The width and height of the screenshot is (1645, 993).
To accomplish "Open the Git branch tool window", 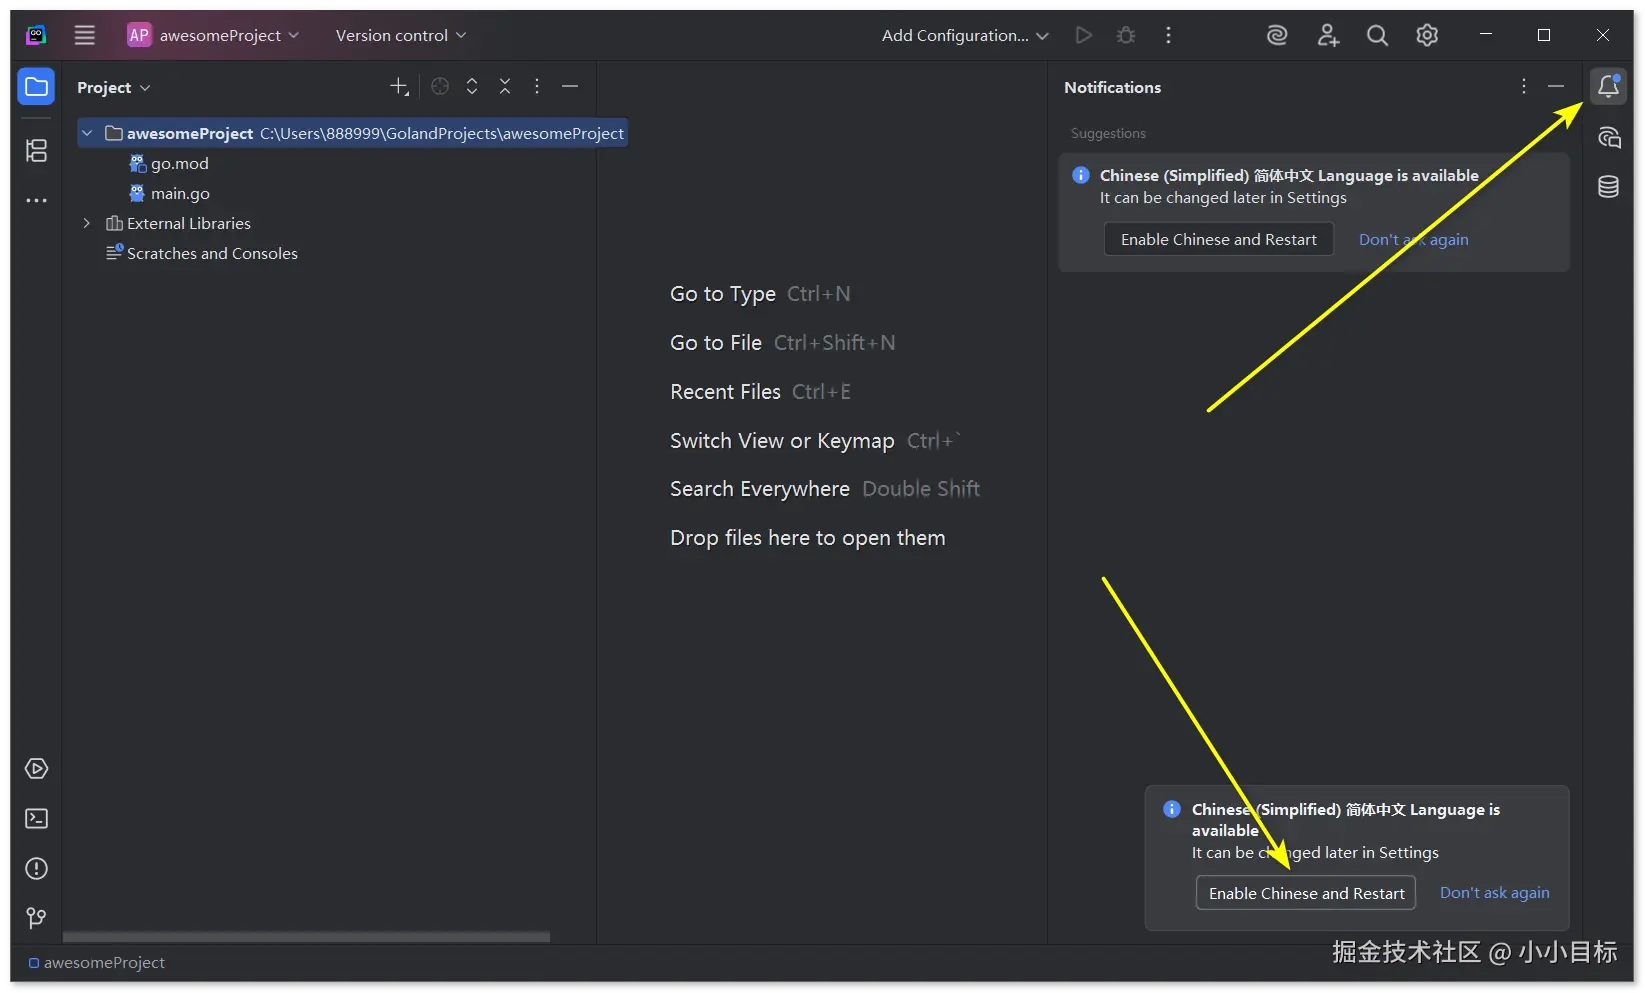I will pyautogui.click(x=36, y=918).
